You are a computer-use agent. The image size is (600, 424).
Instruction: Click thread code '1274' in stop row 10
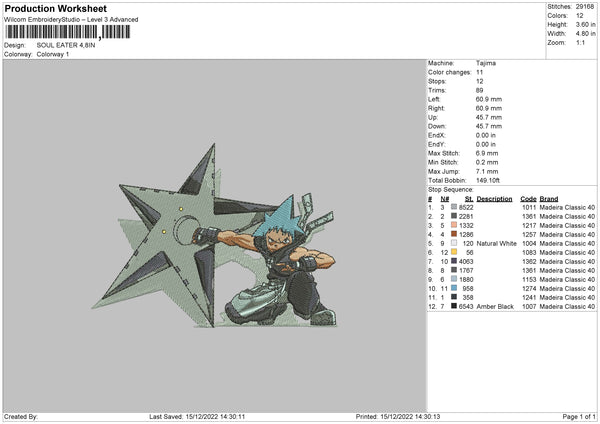[529, 289]
